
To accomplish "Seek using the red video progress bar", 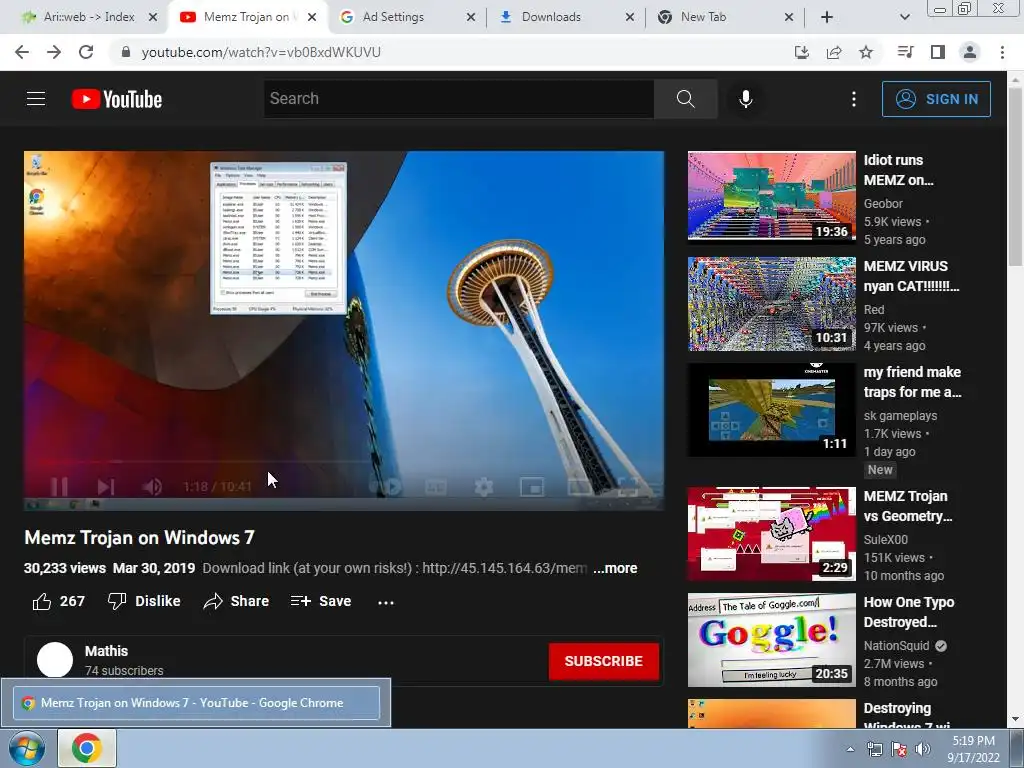I will click(344, 462).
